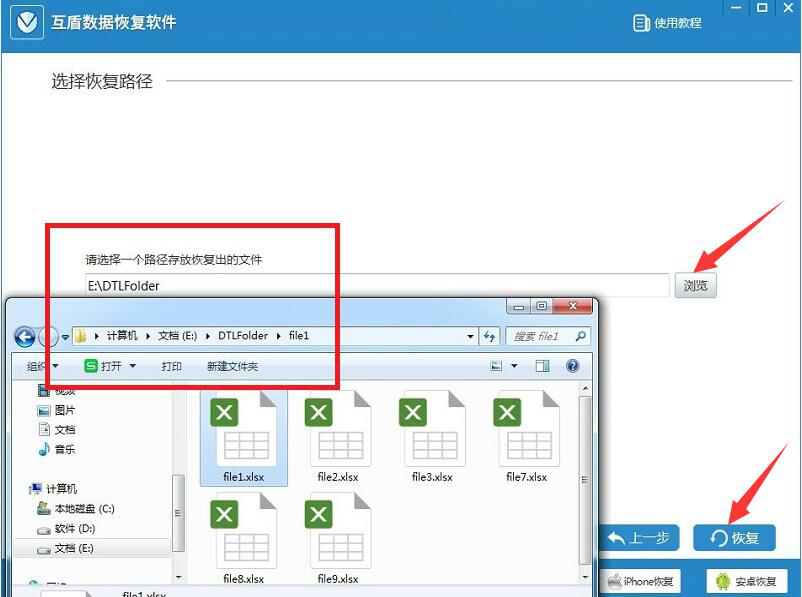This screenshot has width=802, height=597.
Task: Select file3.xlsx icon
Action: 432,438
